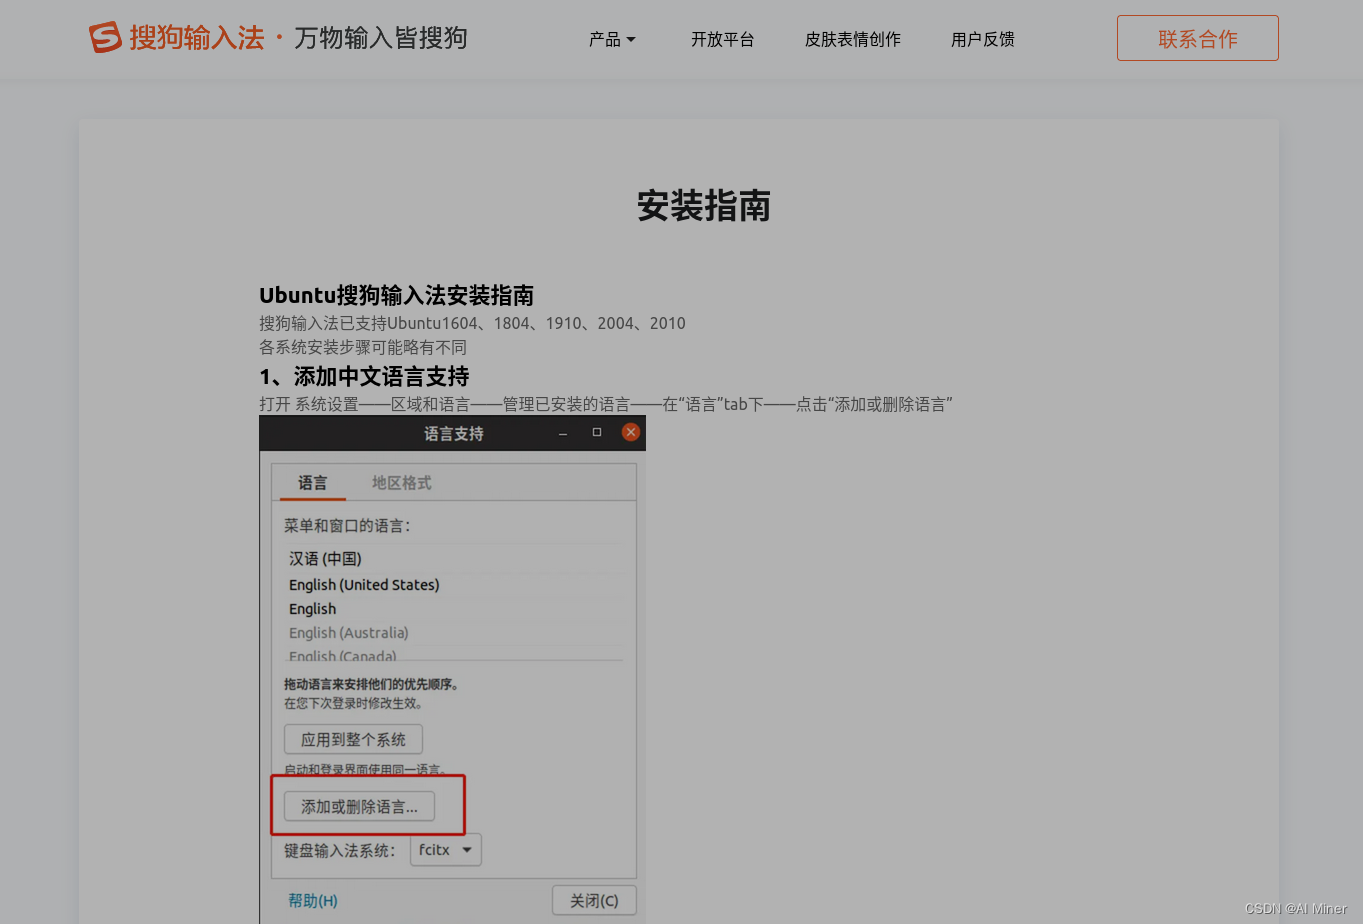Screen dimensions: 1363x924
Task: Open the fcitx input method dropdown
Action: click(445, 850)
